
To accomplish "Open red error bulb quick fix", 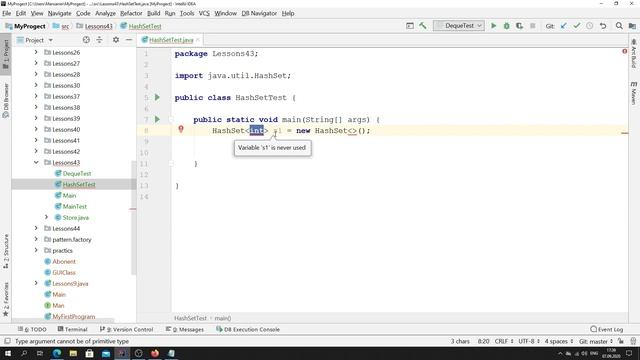I will coord(181,129).
